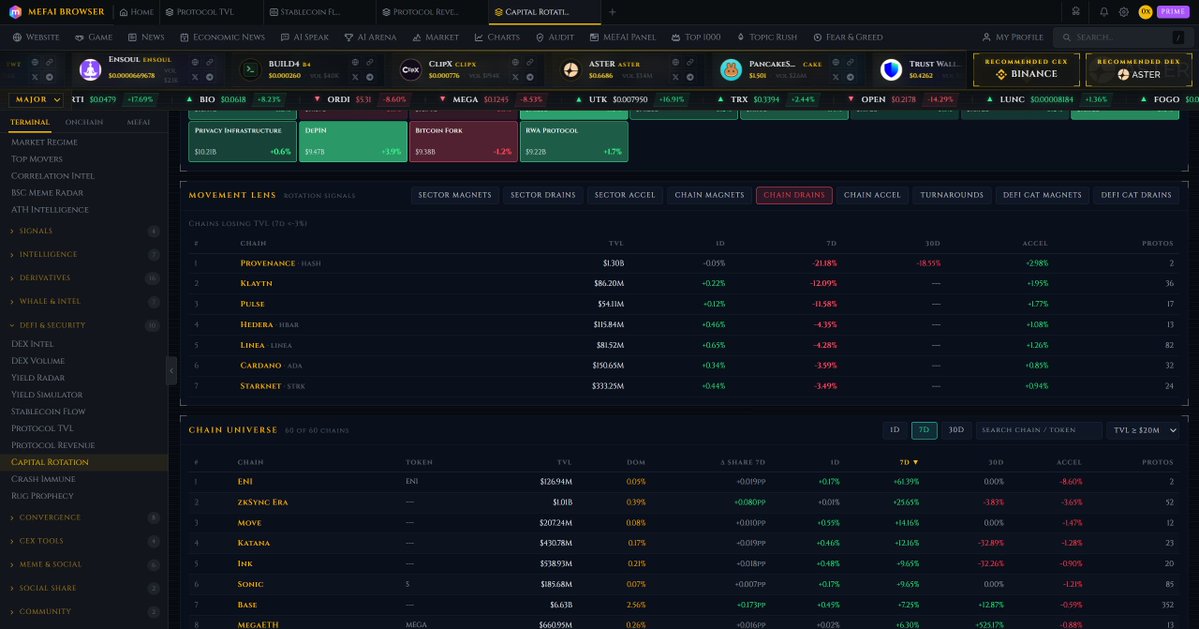Open Ensoul's website globe icon
The image size is (1199, 629).
(x=194, y=63)
